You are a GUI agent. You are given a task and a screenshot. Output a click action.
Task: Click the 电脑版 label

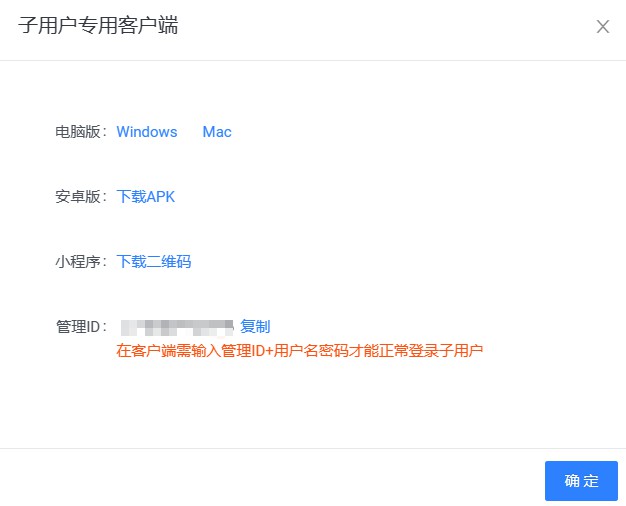click(x=81, y=132)
